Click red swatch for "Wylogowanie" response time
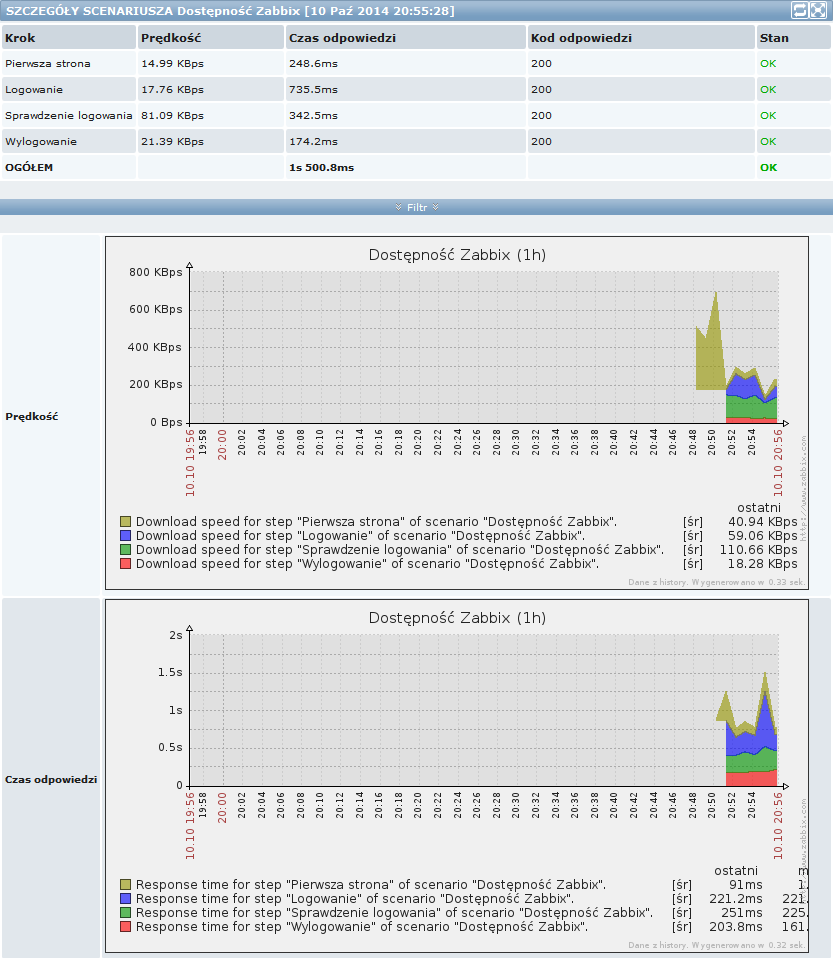833x958 pixels. coord(125,927)
